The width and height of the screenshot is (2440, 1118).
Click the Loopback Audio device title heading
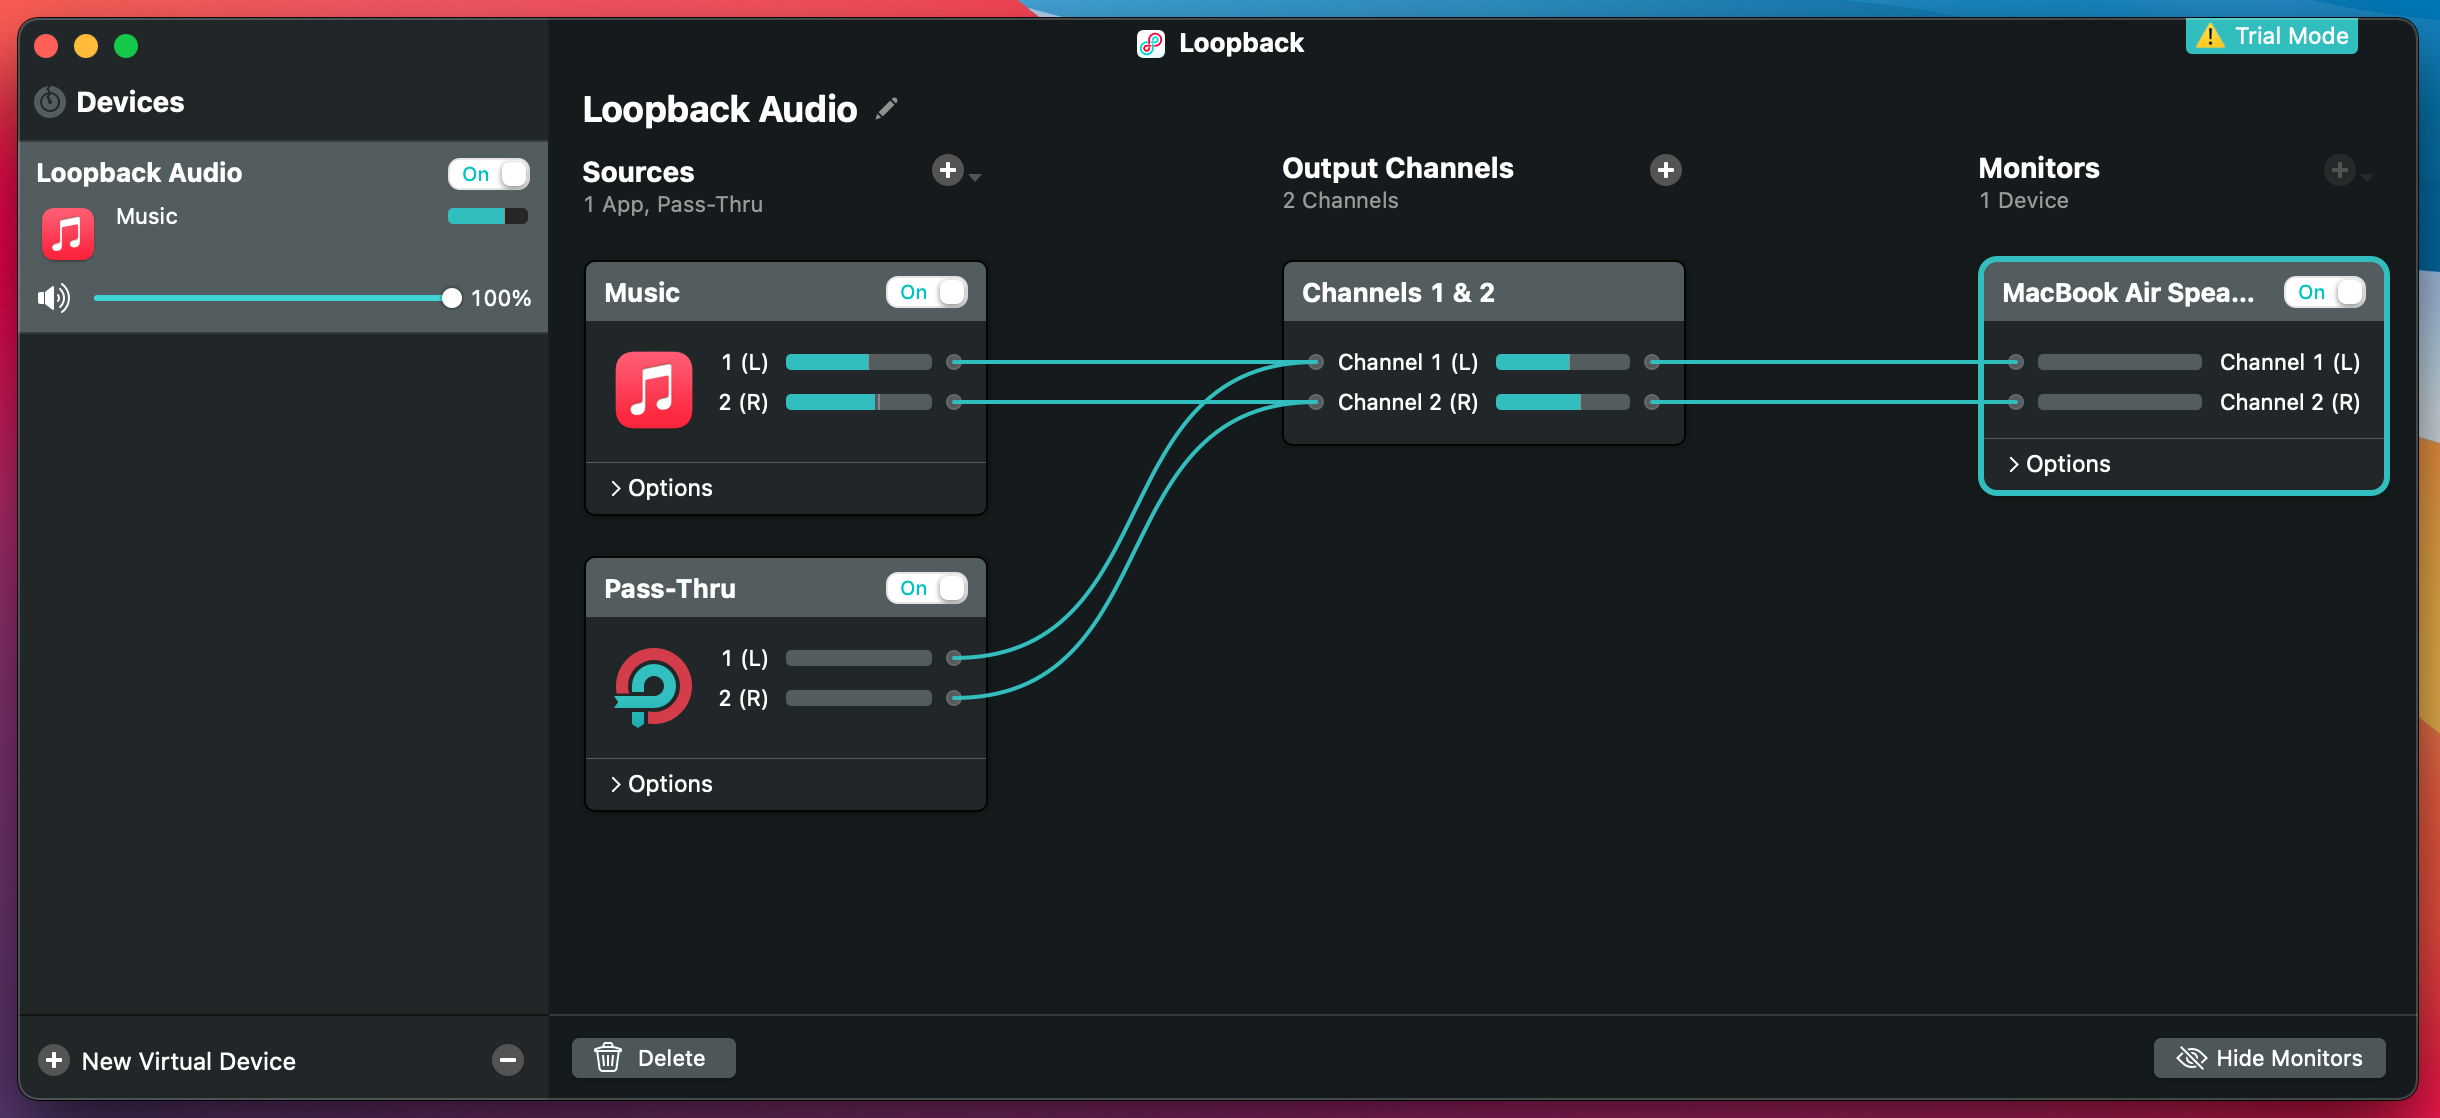pyautogui.click(x=720, y=108)
